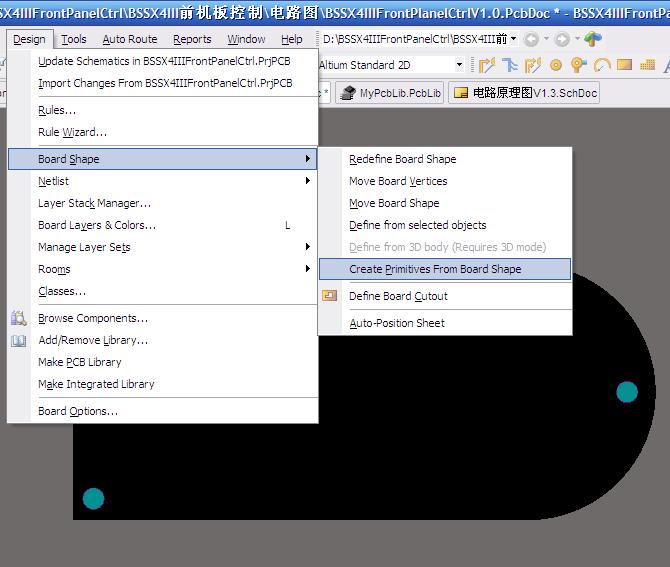
Task: Switch to the MyPcbLib.PcbLib tab
Action: 390,93
